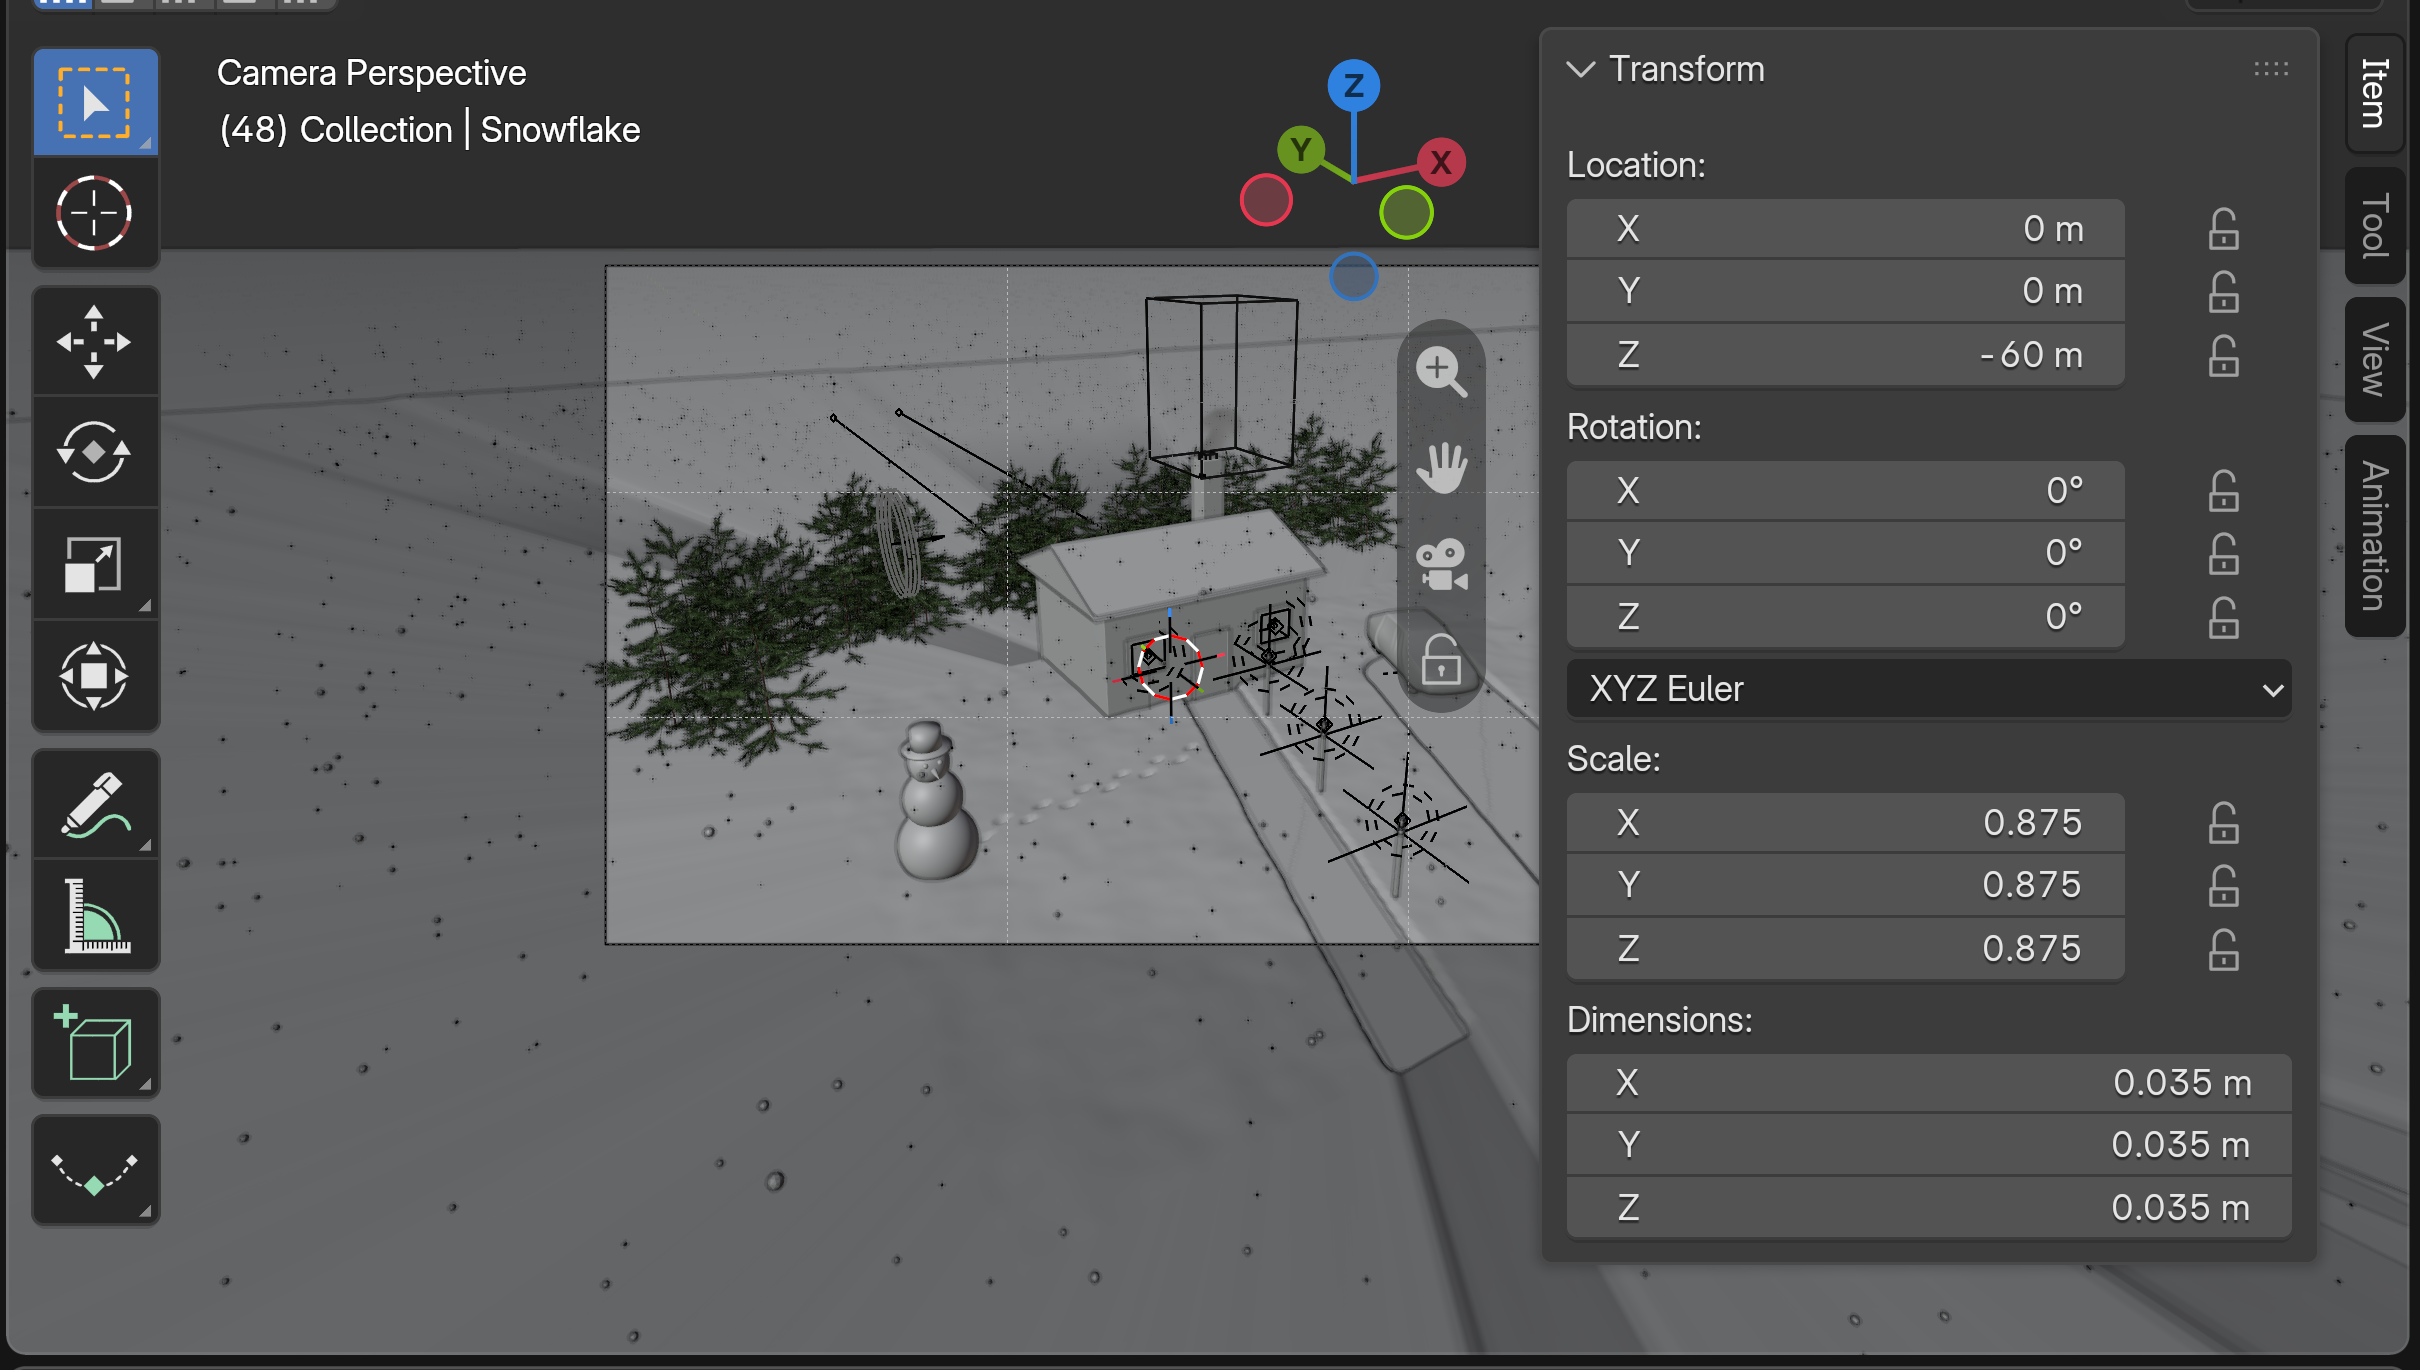Toggle lock for Rotation Y
The width and height of the screenshot is (2420, 1370).
[2223, 553]
